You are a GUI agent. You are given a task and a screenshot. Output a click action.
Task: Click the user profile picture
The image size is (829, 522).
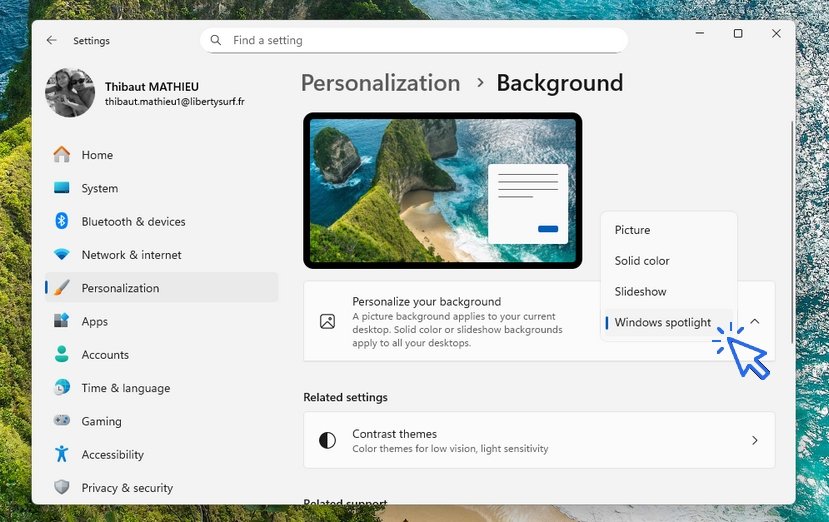70,93
